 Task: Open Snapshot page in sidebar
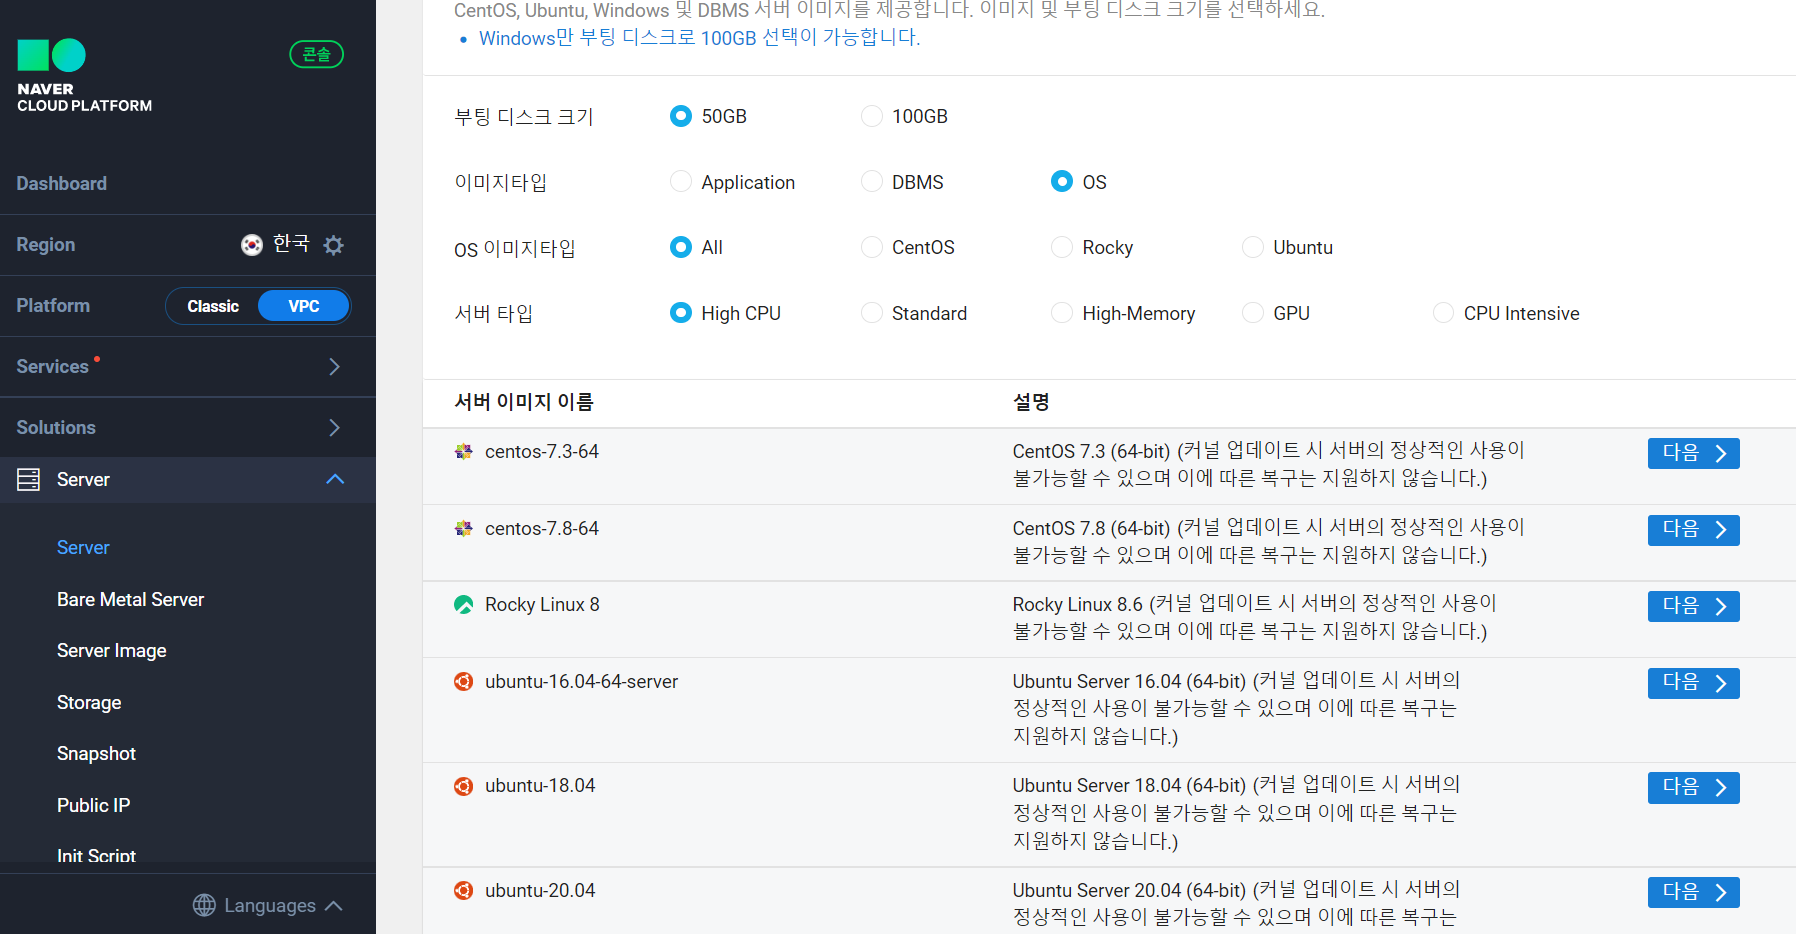96,754
